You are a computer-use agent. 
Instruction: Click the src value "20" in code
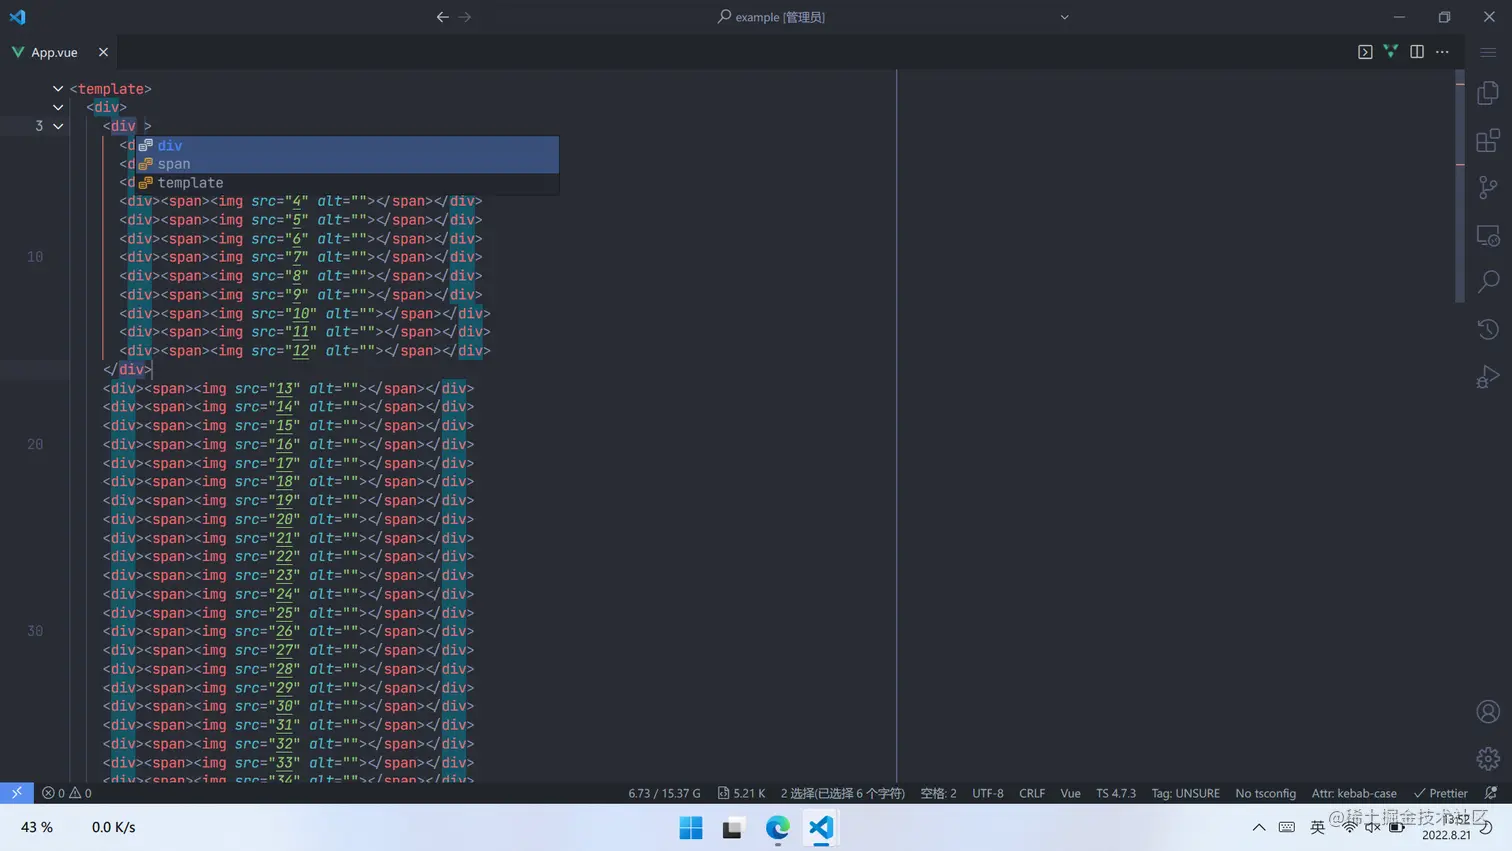pyautogui.click(x=285, y=519)
